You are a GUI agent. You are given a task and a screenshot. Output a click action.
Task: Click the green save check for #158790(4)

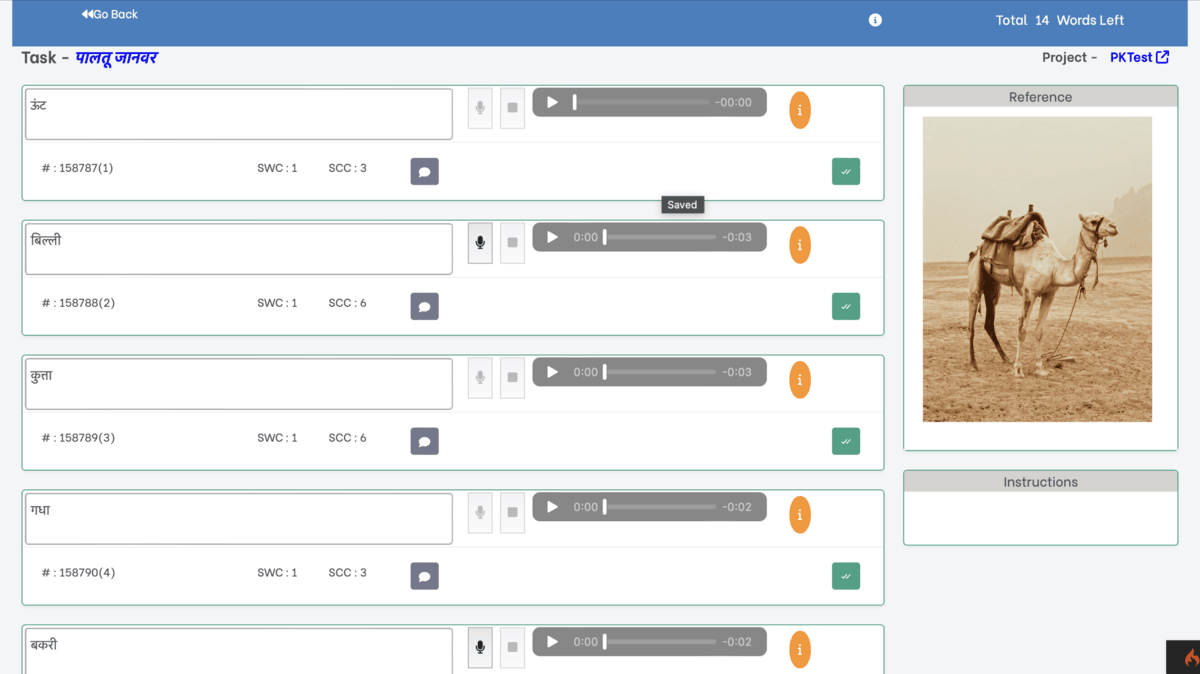pyautogui.click(x=846, y=577)
